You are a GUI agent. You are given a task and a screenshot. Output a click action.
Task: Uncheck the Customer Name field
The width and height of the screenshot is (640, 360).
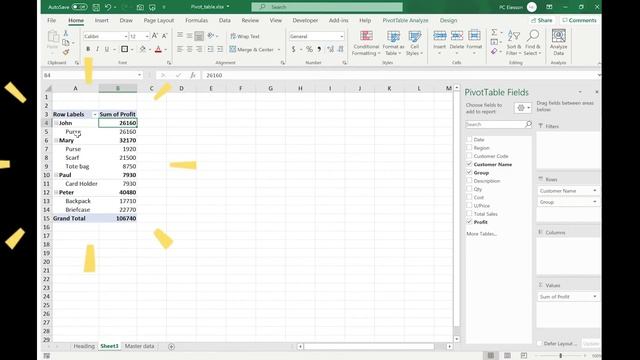coord(469,164)
